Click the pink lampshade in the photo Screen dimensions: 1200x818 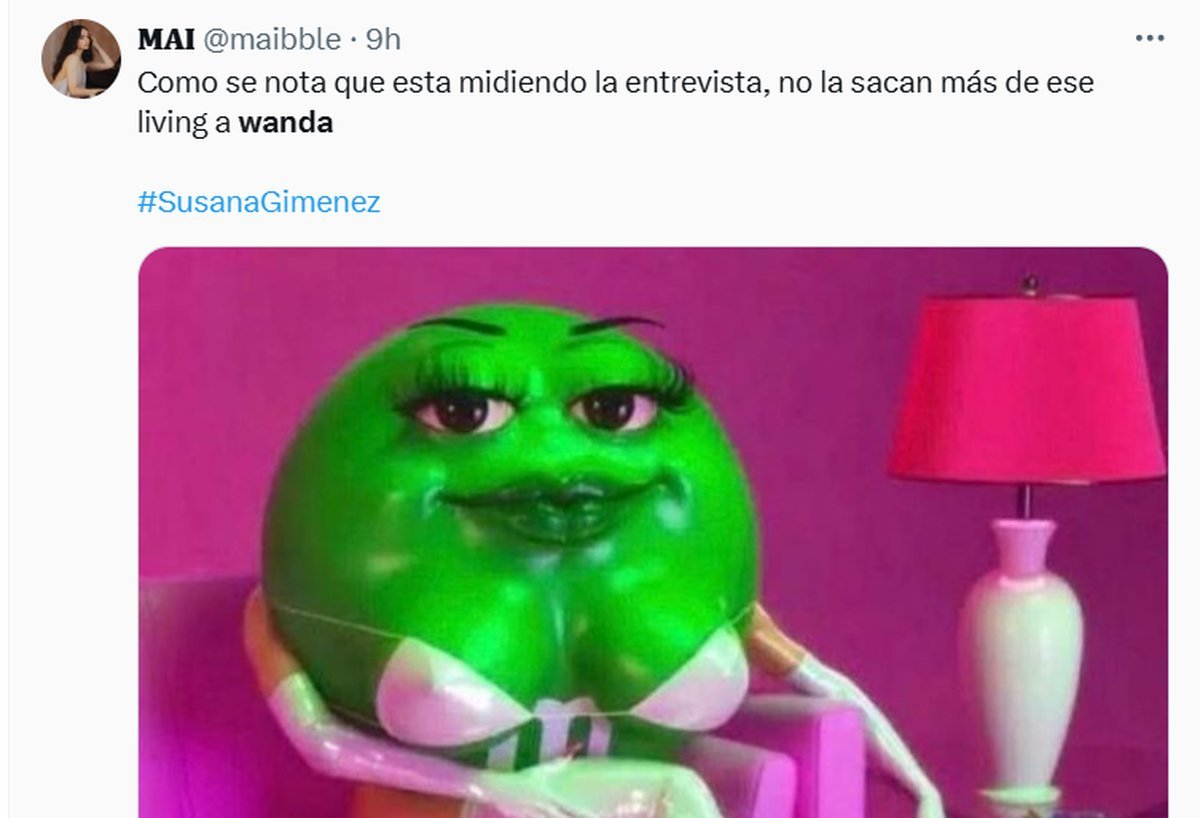pyautogui.click(x=1026, y=385)
